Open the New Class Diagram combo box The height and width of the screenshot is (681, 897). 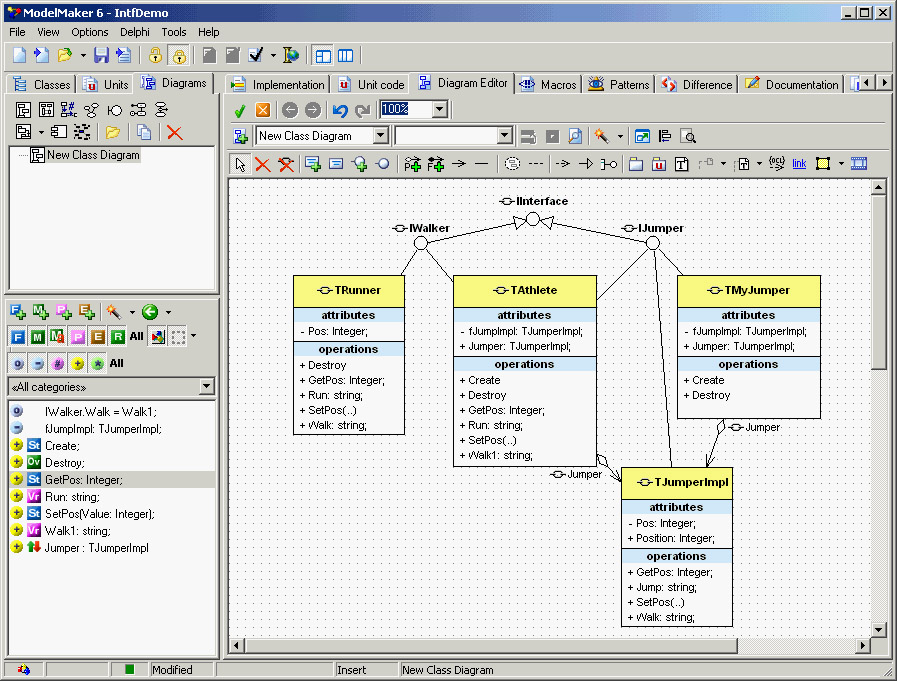coord(380,136)
